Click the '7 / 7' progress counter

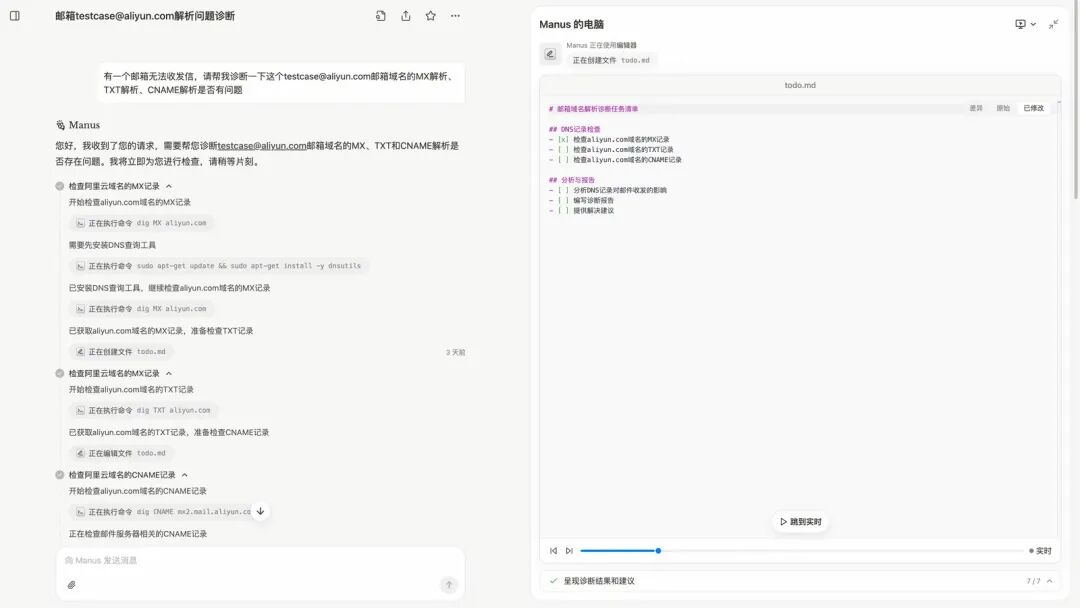tap(1033, 581)
